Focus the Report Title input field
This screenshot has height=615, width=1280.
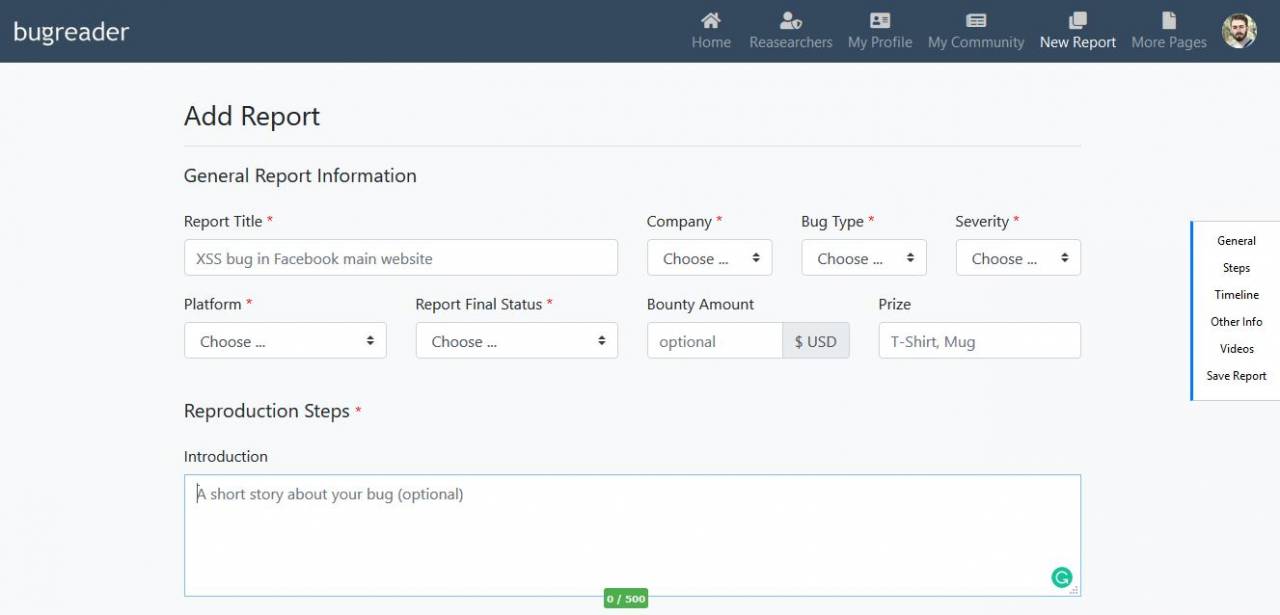pos(400,258)
